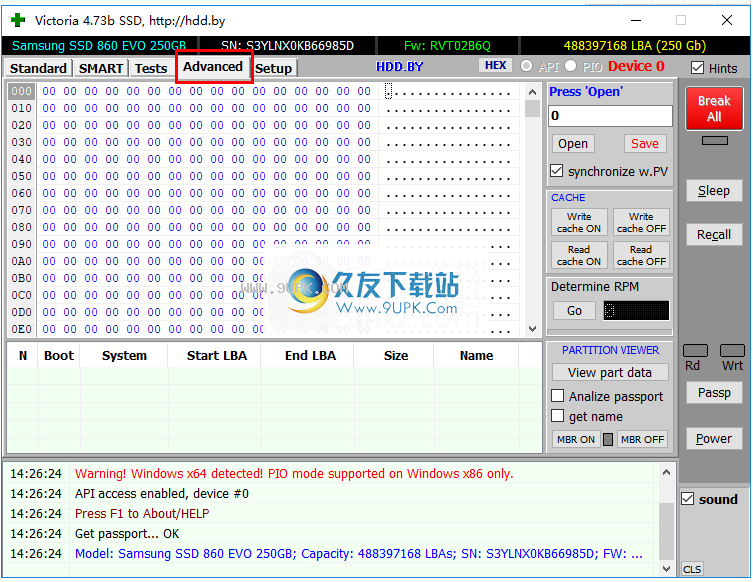The image size is (753, 582).
Task: Click the HDD.BY link
Action: (399, 66)
